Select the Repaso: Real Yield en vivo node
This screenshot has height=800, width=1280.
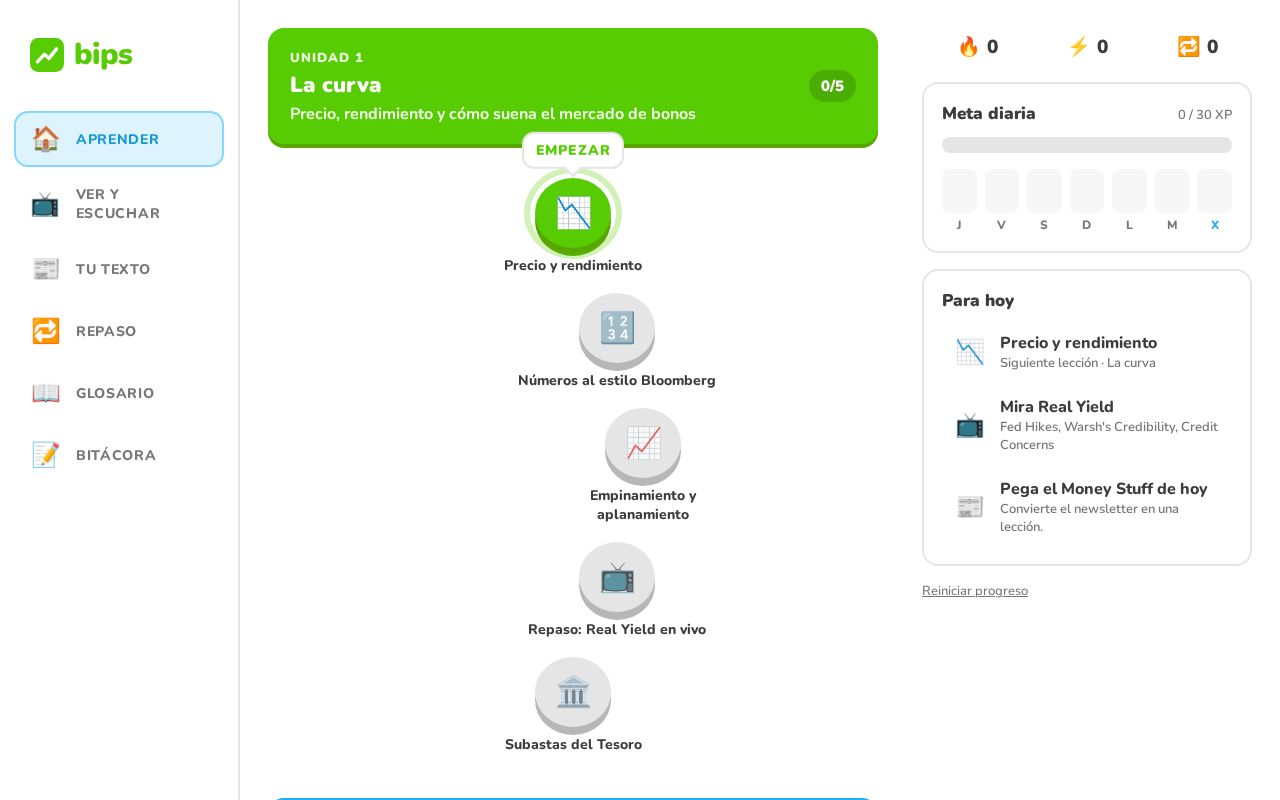617,580
